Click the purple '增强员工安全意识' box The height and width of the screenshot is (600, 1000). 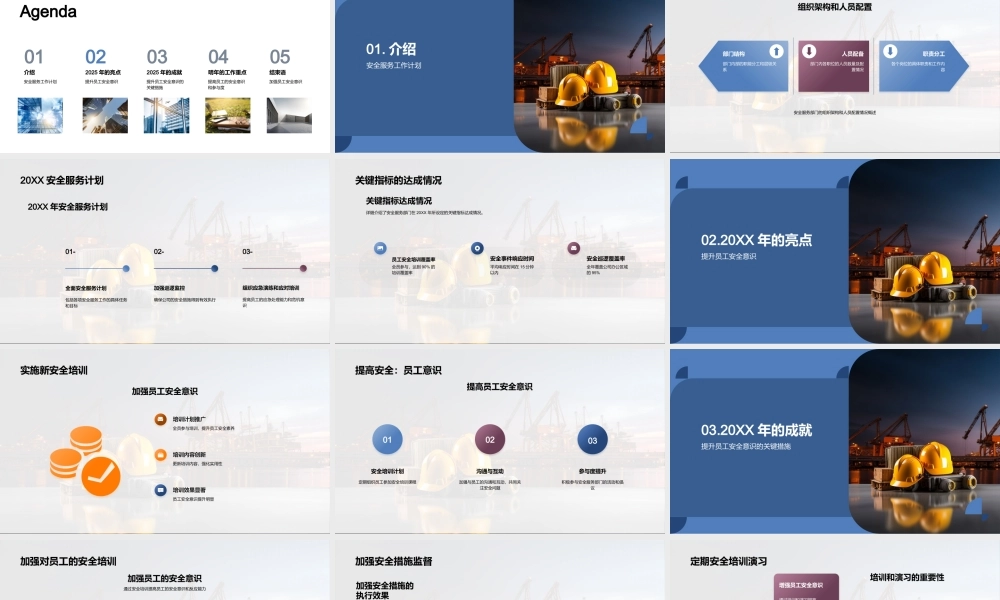point(806,587)
